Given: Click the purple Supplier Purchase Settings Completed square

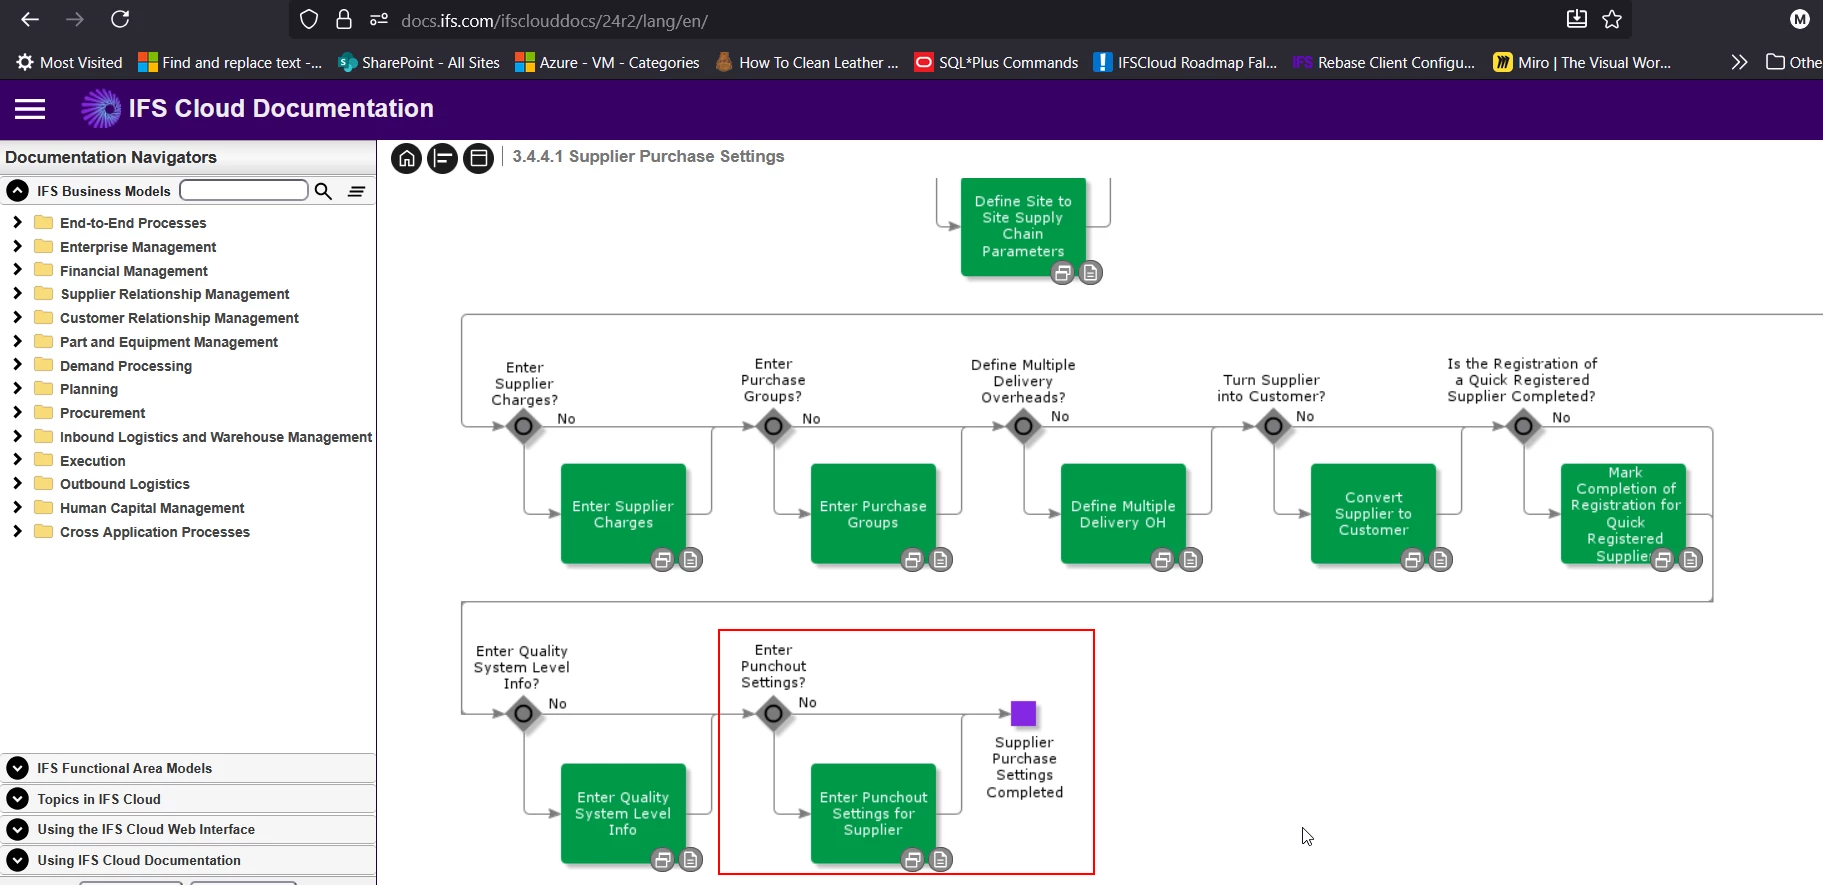Looking at the screenshot, I should (1023, 713).
